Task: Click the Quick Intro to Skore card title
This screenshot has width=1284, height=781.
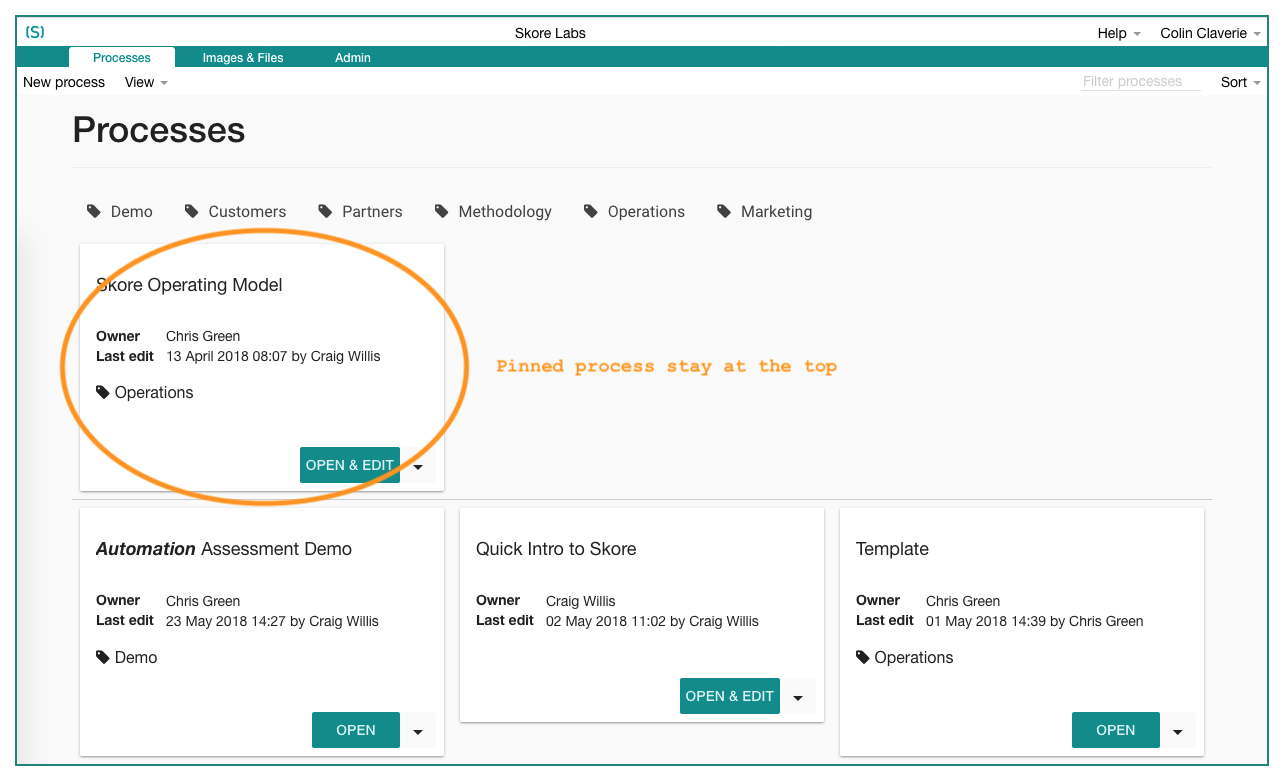Action: [x=556, y=549]
